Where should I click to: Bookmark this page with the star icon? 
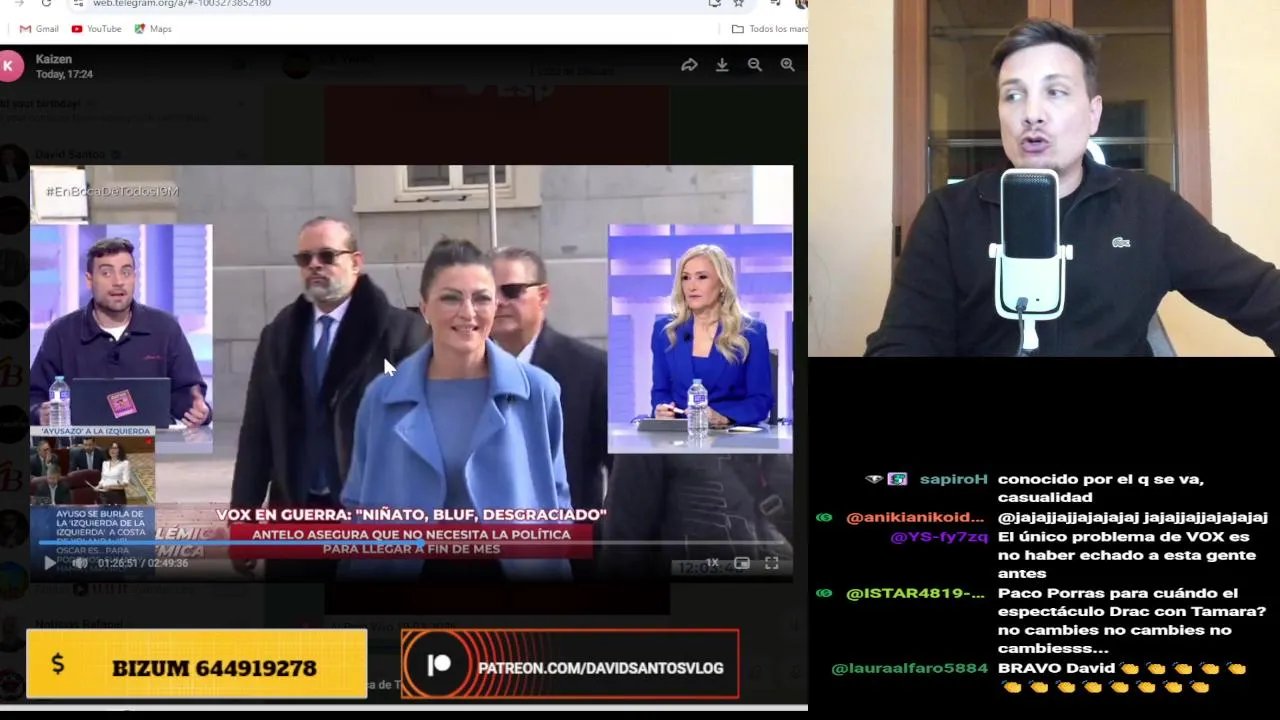pyautogui.click(x=738, y=4)
